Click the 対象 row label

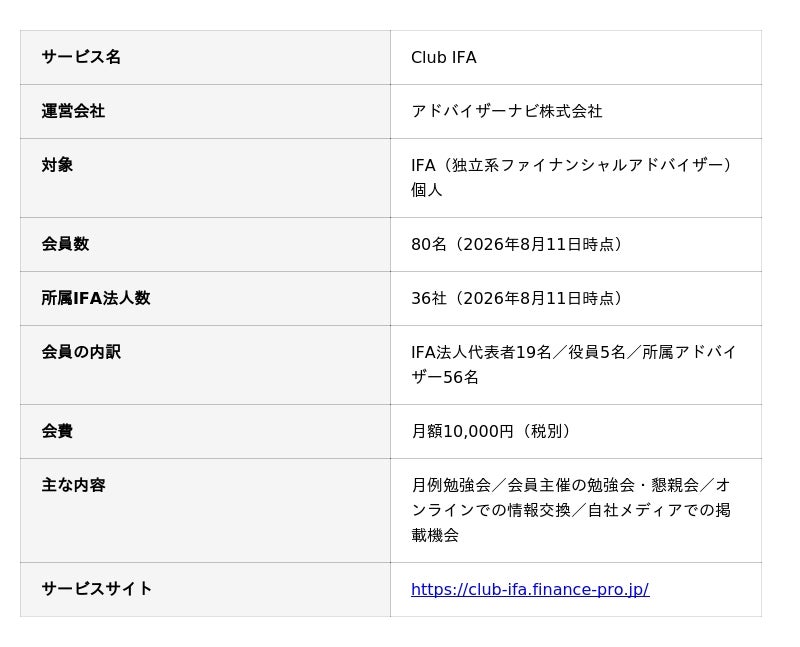(57, 165)
